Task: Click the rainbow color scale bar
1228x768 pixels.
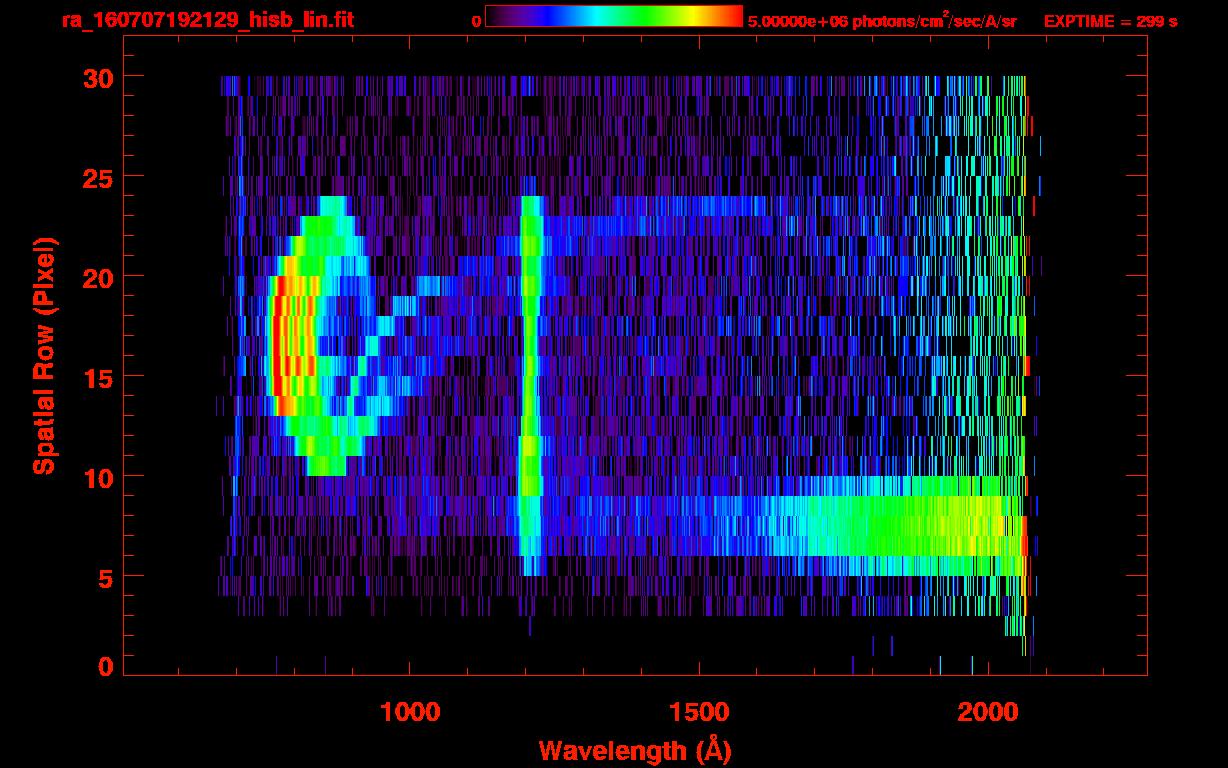Action: [614, 16]
